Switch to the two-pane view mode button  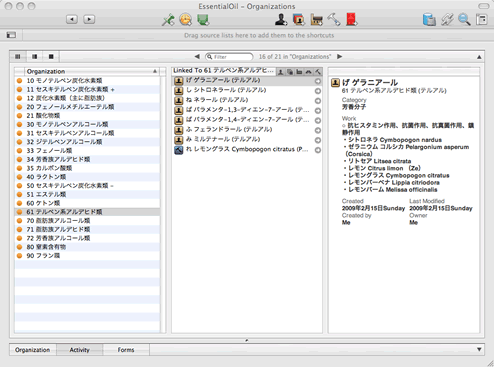pyautogui.click(x=34, y=57)
